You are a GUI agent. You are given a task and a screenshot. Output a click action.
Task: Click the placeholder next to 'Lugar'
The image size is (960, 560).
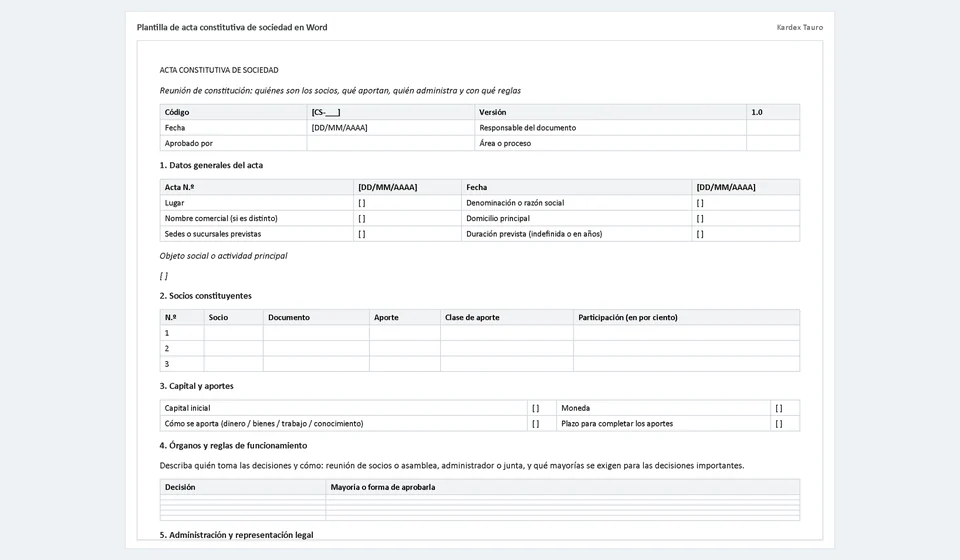tap(362, 203)
